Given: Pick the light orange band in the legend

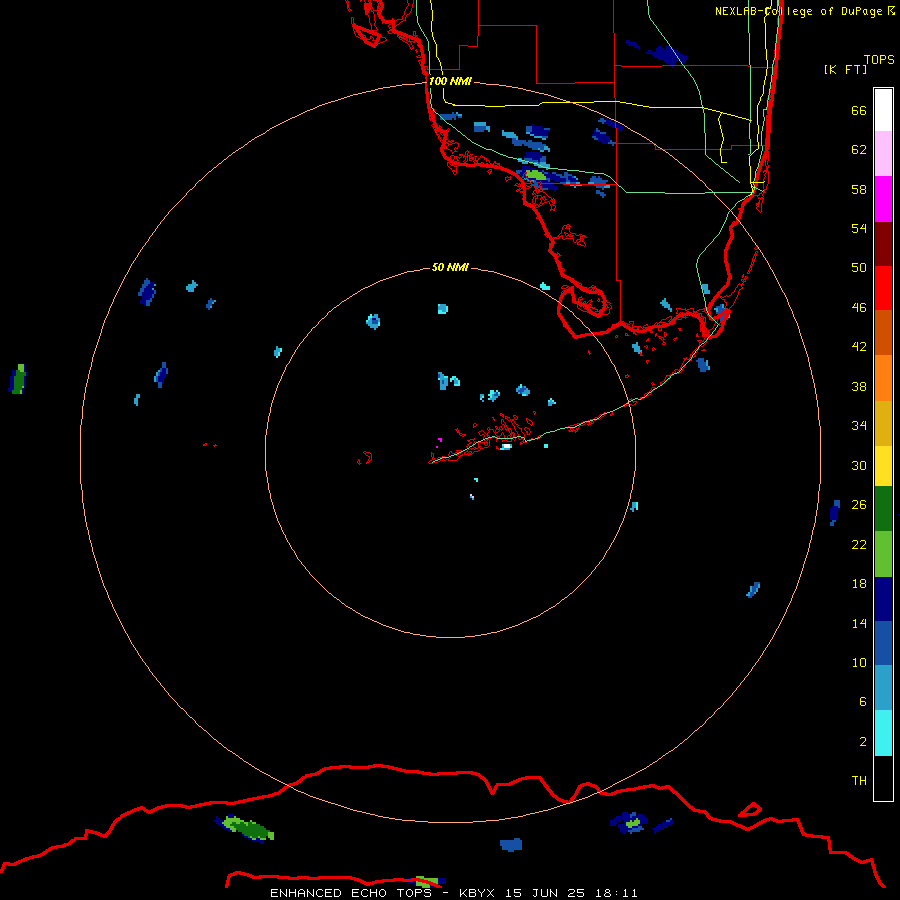Looking at the screenshot, I should [883, 378].
